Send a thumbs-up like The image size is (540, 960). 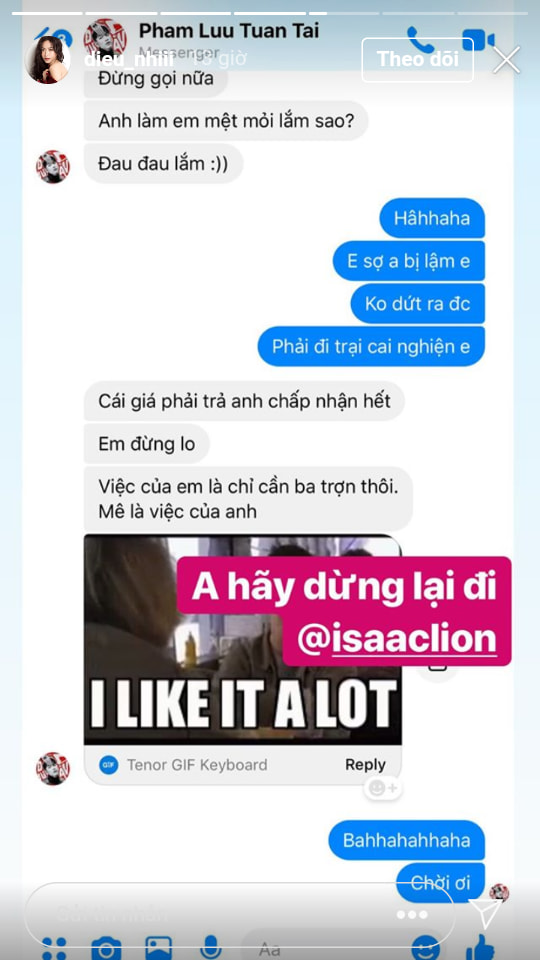(480, 948)
